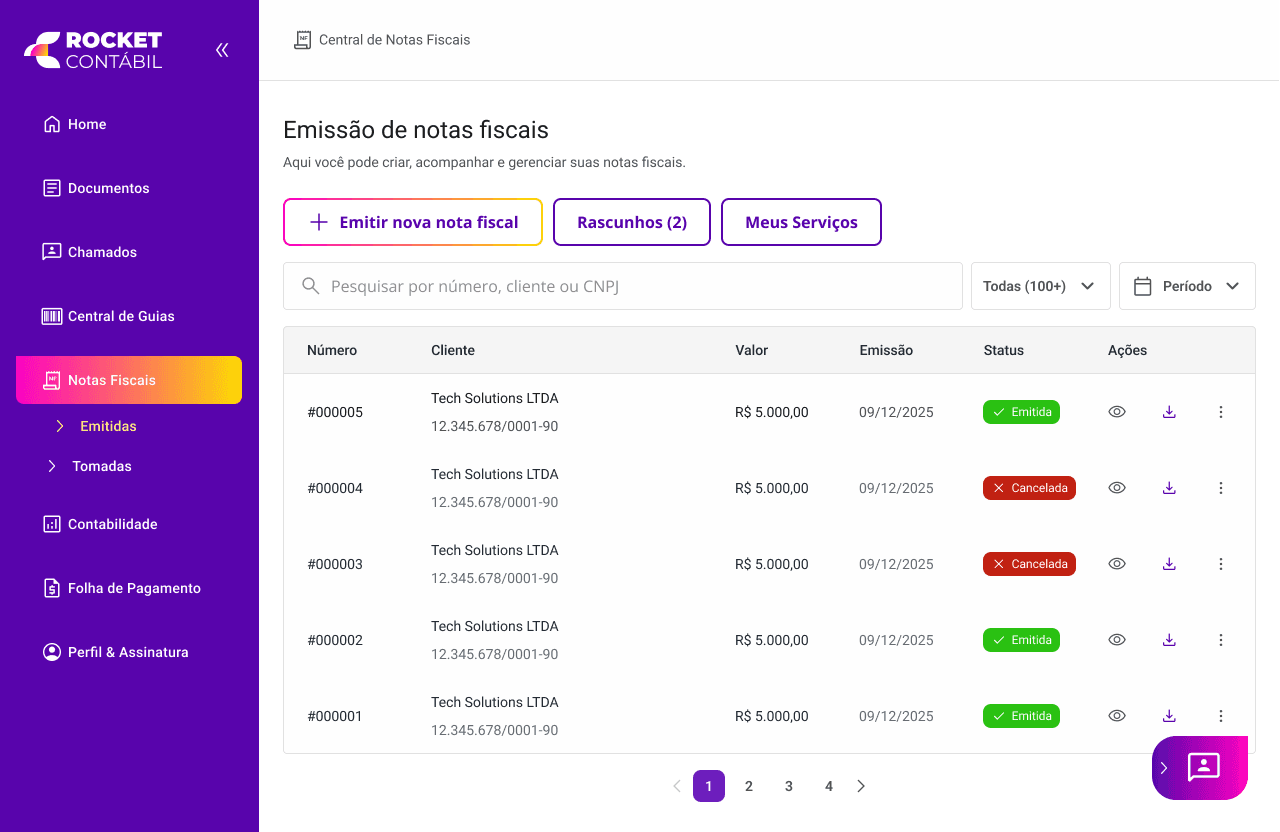The image size is (1280, 832).
Task: Download invoice #000001
Action: point(1169,716)
